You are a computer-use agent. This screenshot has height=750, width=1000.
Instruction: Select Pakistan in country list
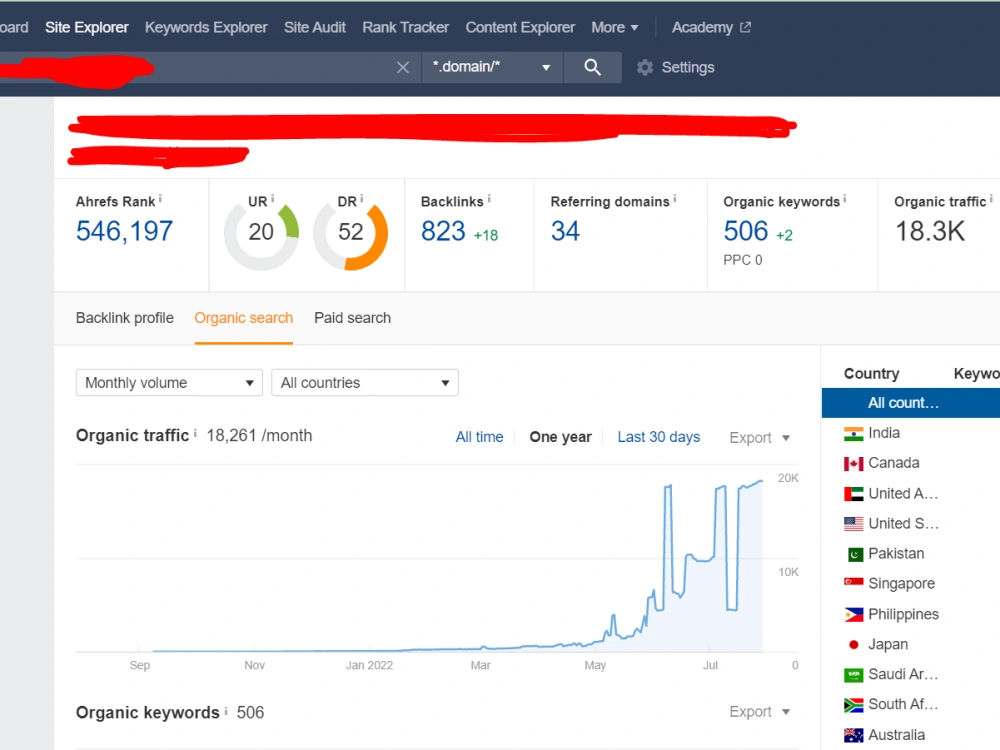click(896, 554)
